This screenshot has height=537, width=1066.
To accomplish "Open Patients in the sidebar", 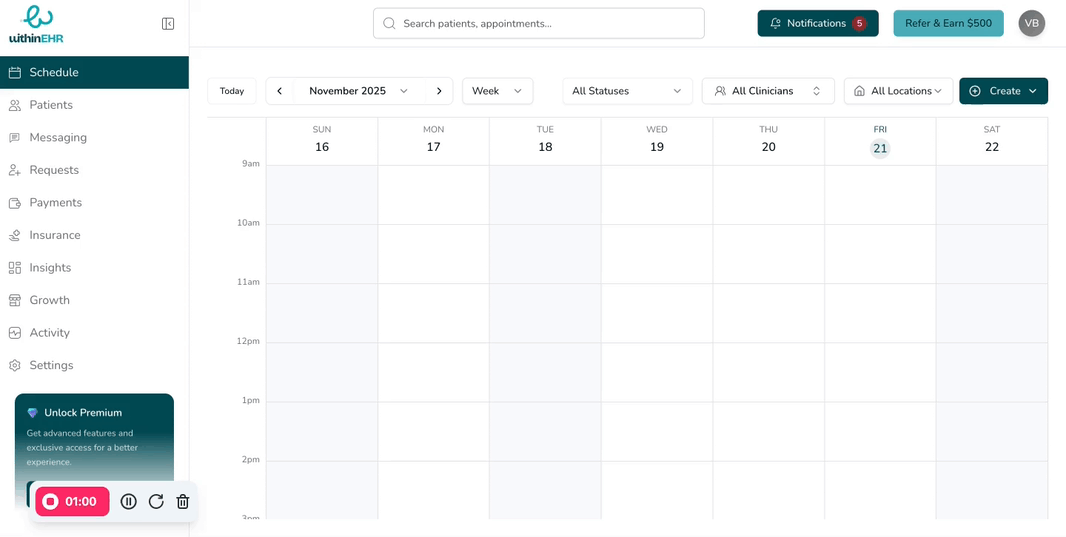I will pos(51,105).
